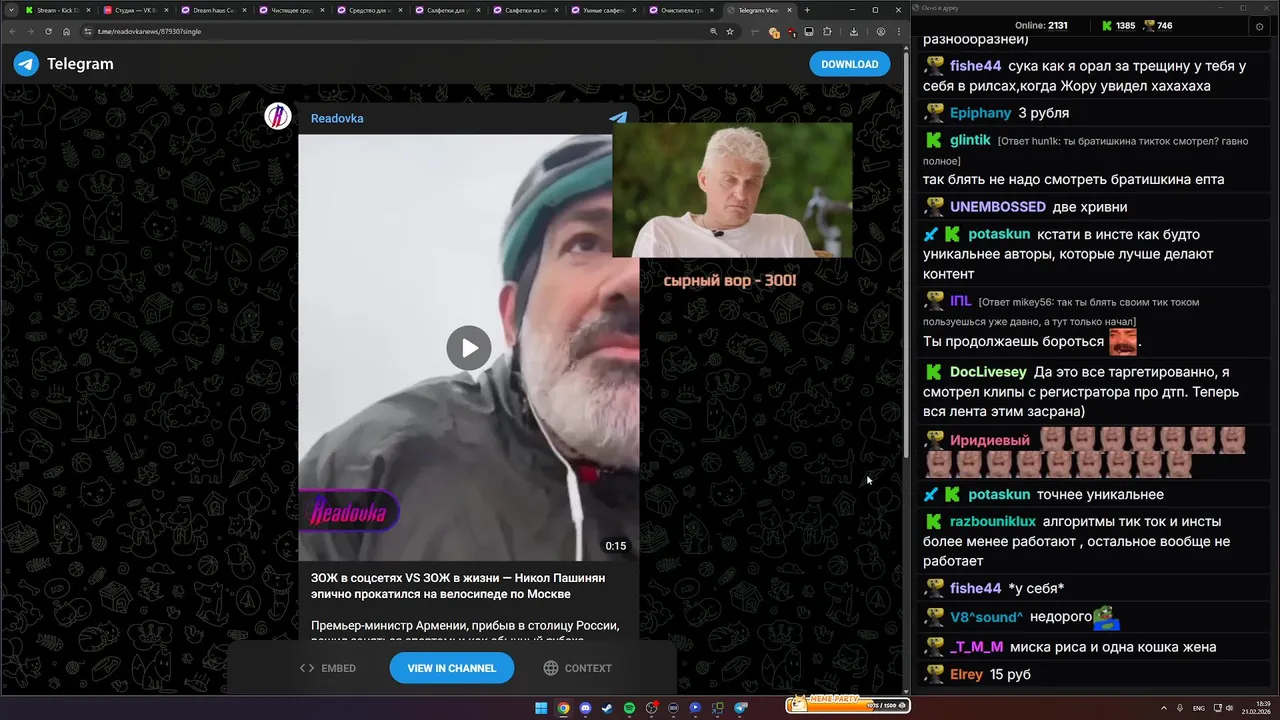Open chat settings gear icon
Image resolution: width=1280 pixels, height=720 pixels.
tap(1259, 26)
